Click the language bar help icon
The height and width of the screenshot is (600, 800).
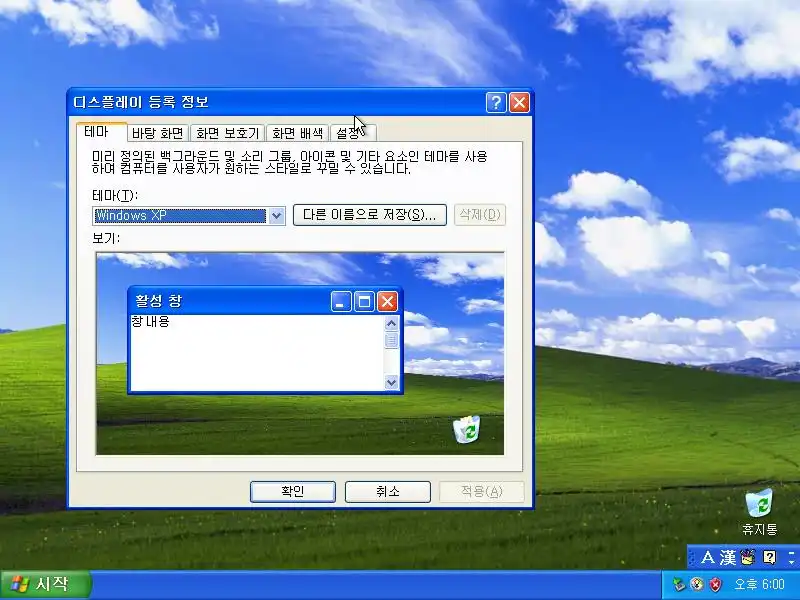point(769,557)
